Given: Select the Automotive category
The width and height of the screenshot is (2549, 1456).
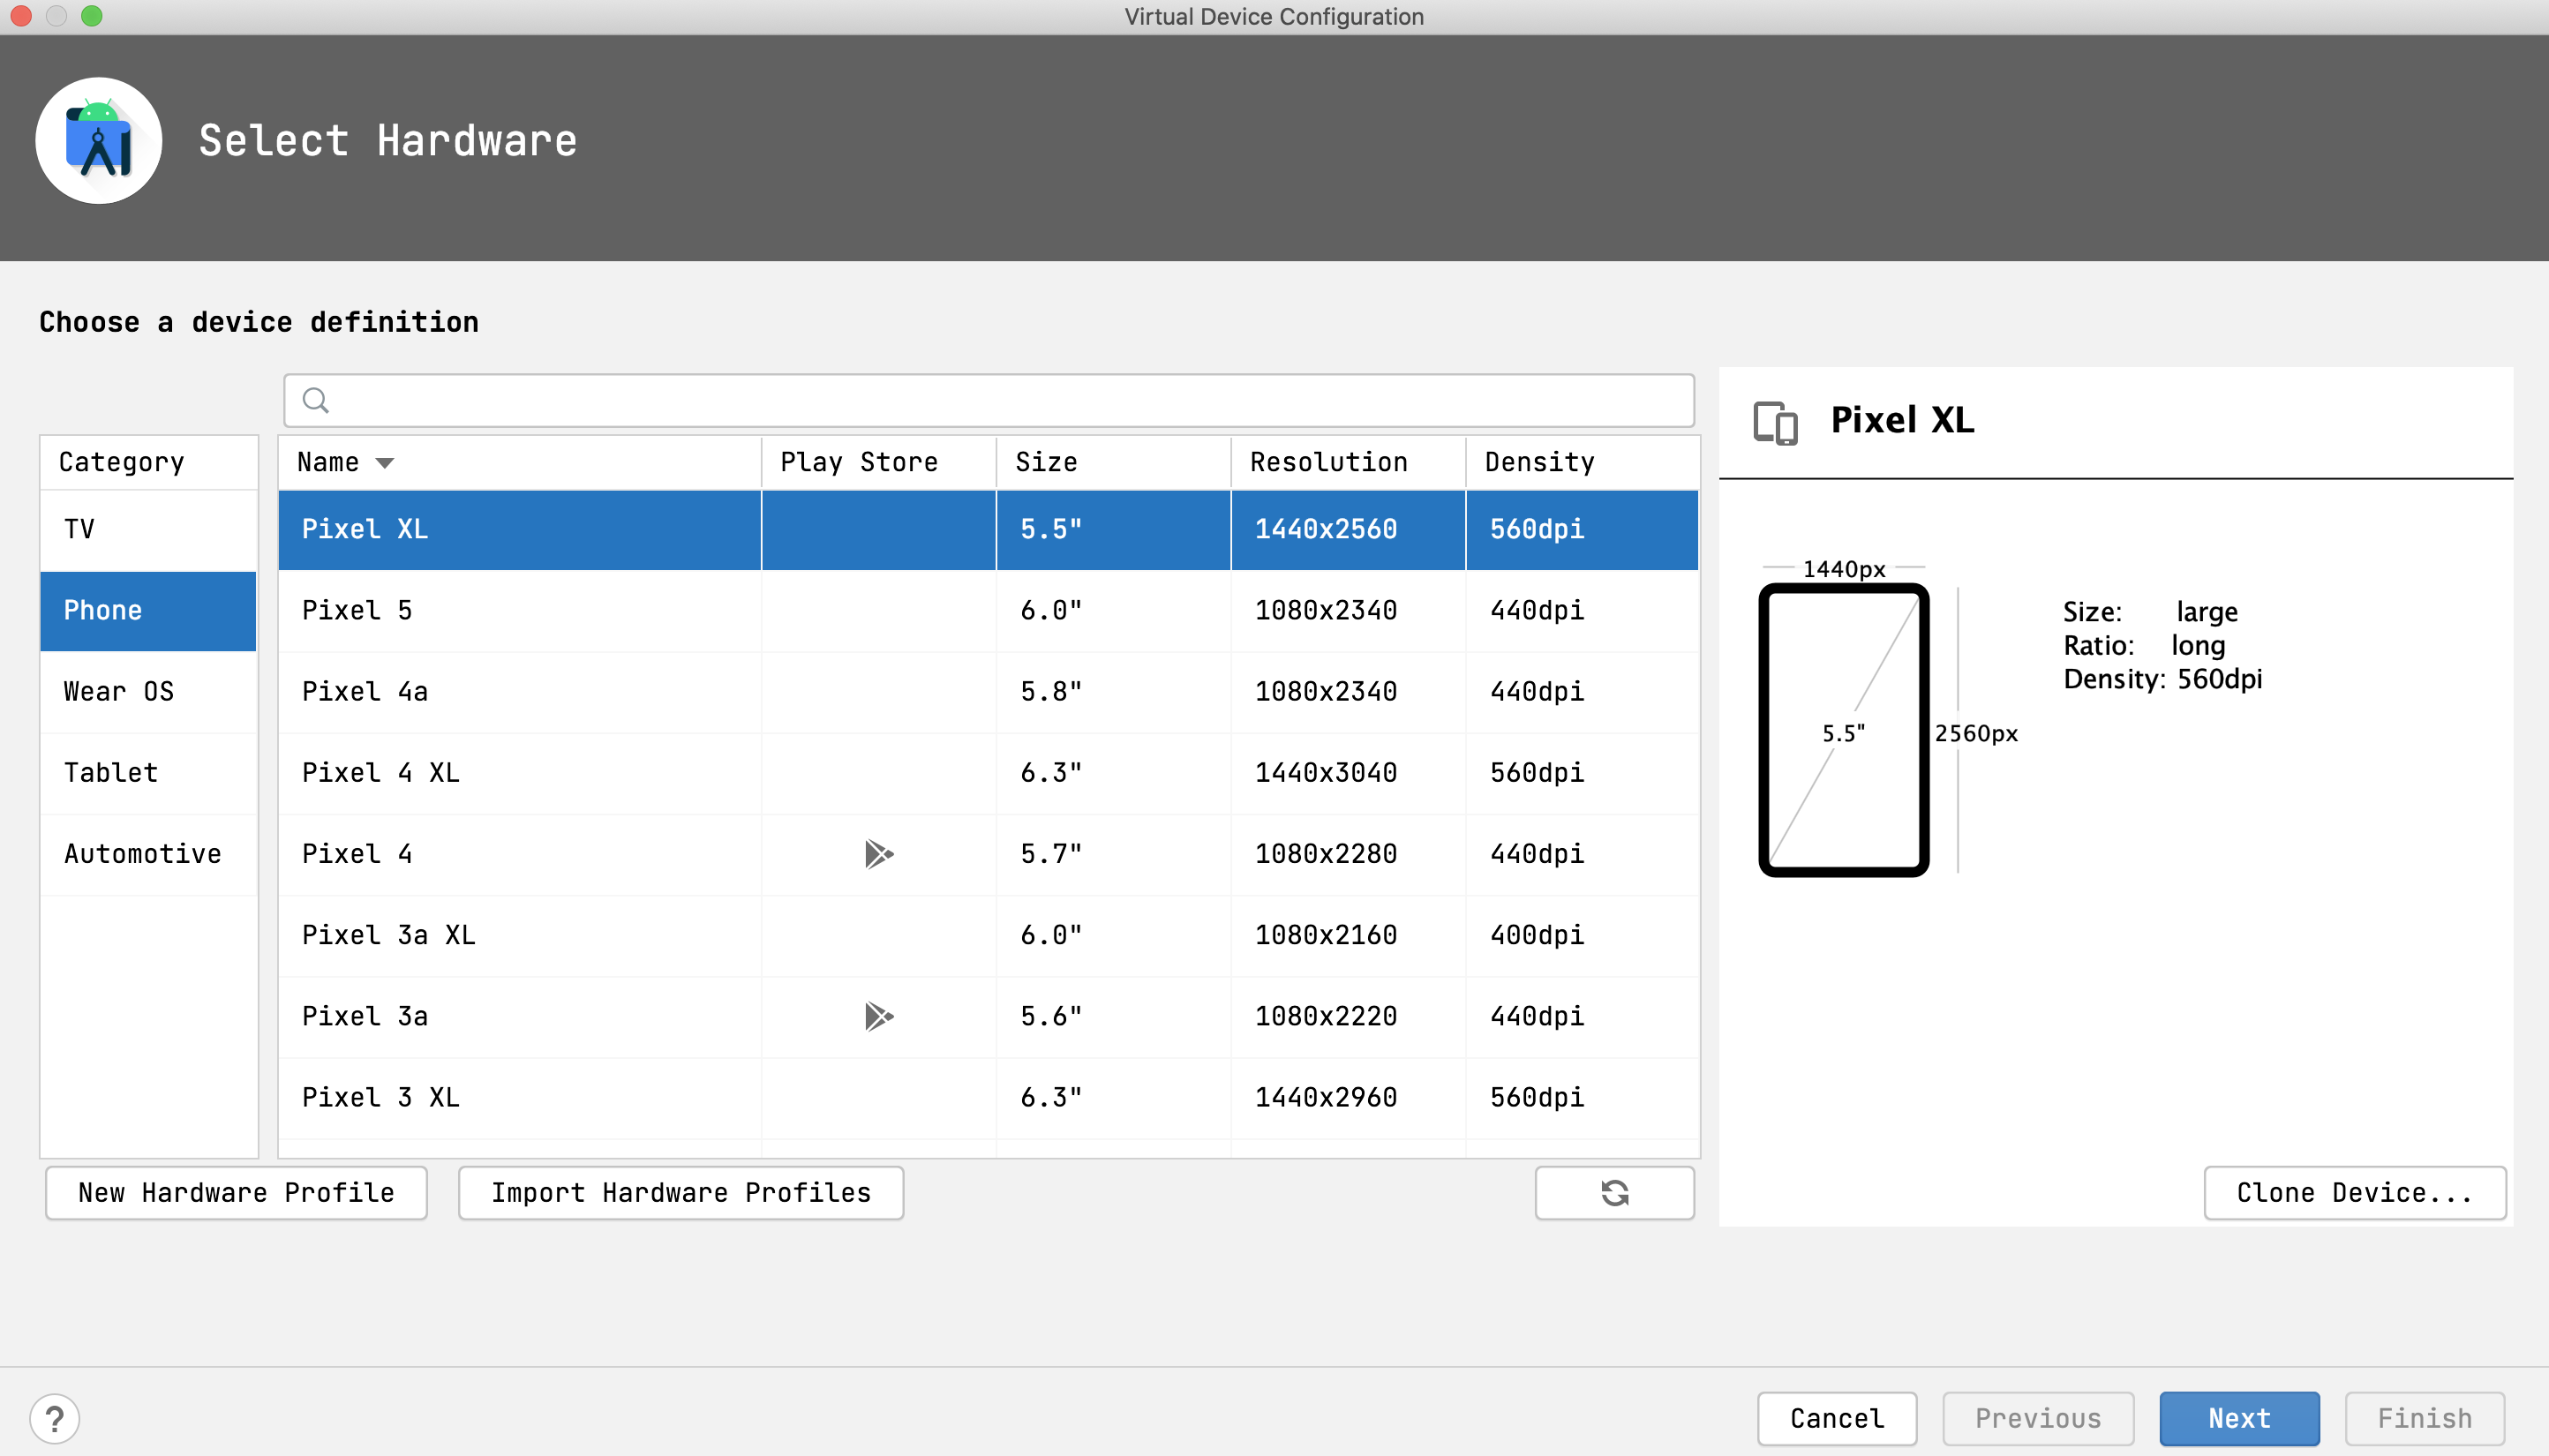Looking at the screenshot, I should [148, 853].
